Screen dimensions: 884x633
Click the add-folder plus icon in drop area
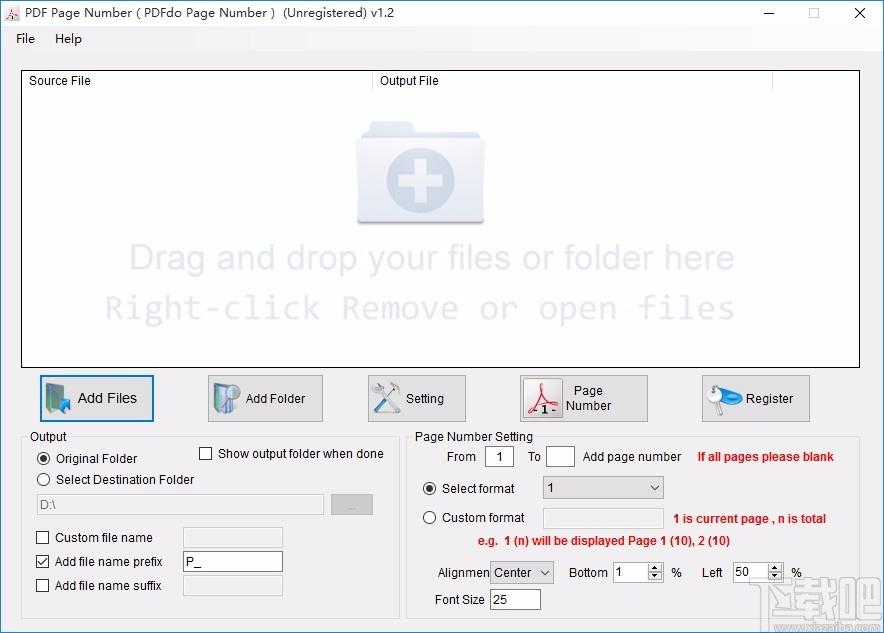[x=421, y=174]
